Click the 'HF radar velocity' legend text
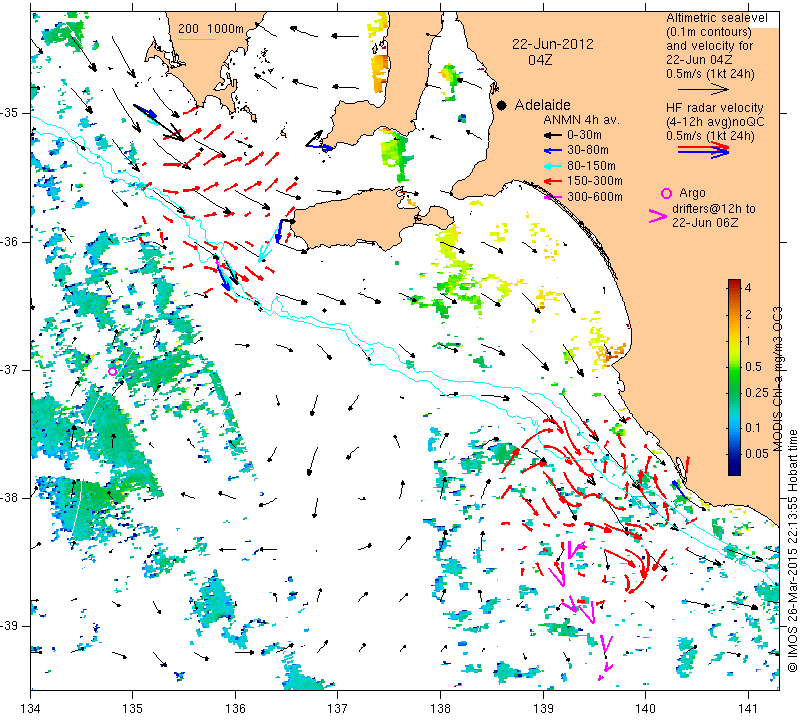Image resolution: width=800 pixels, height=720 pixels. [x=714, y=108]
